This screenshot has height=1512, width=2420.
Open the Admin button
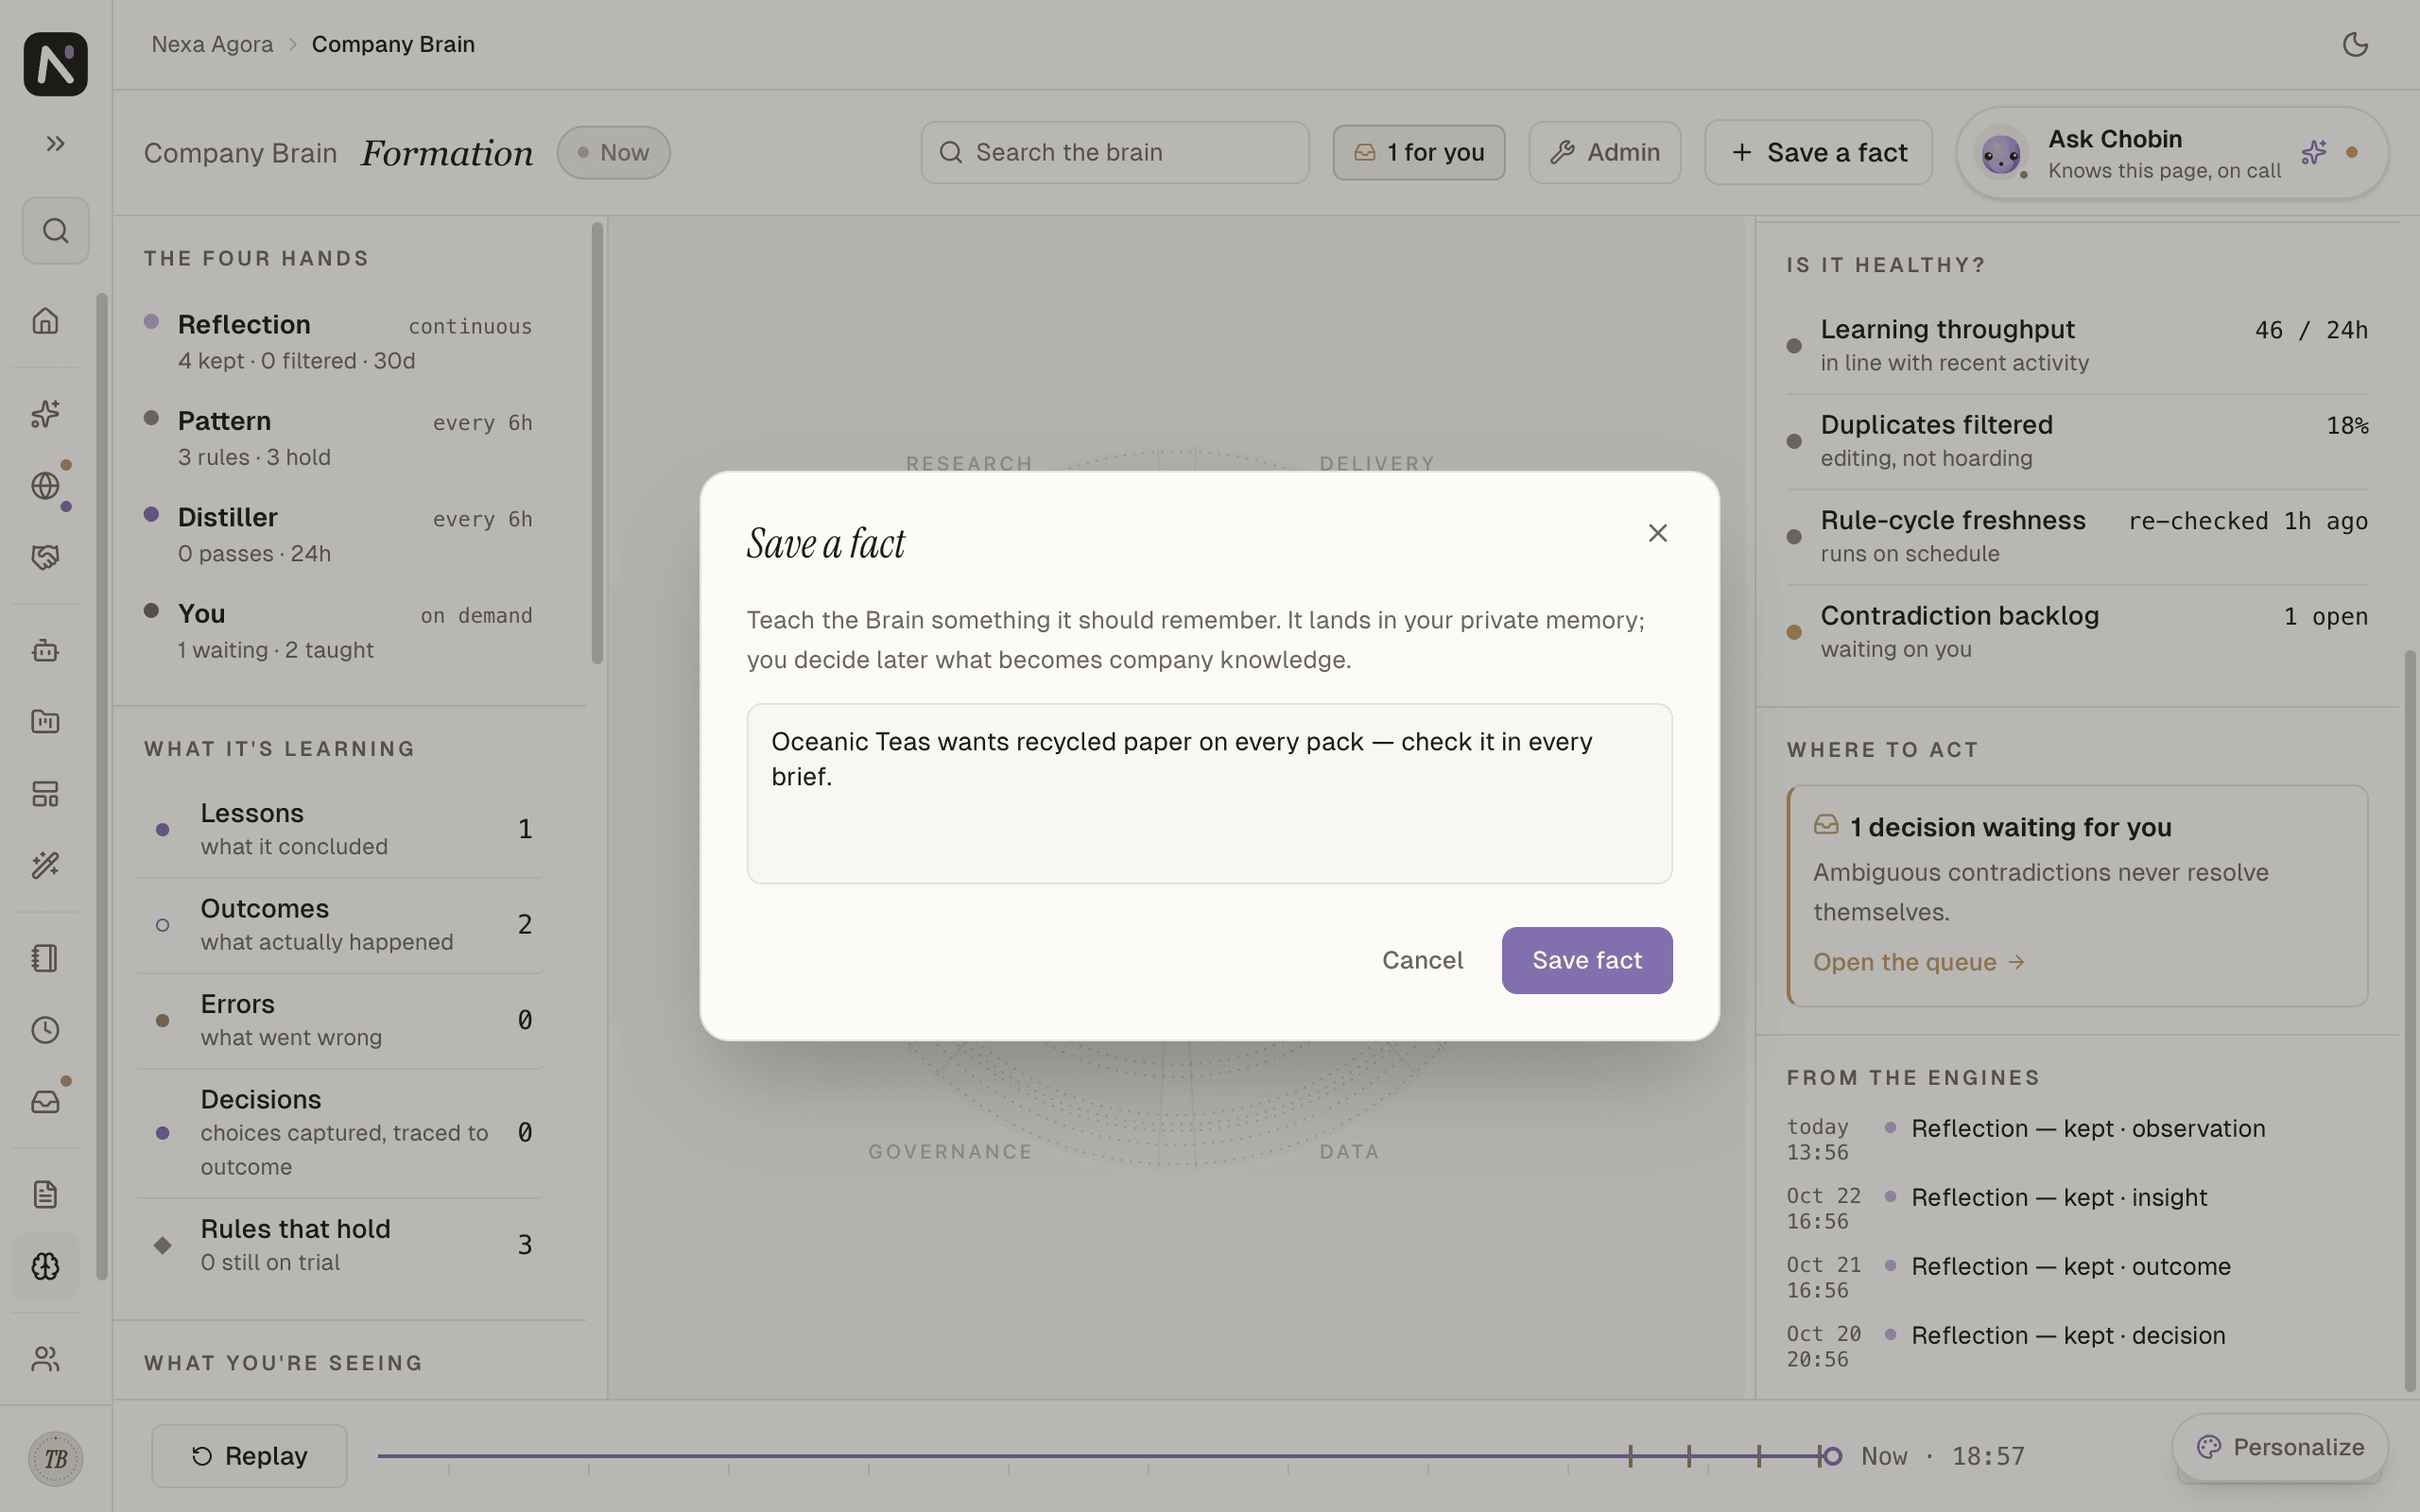tap(1604, 153)
